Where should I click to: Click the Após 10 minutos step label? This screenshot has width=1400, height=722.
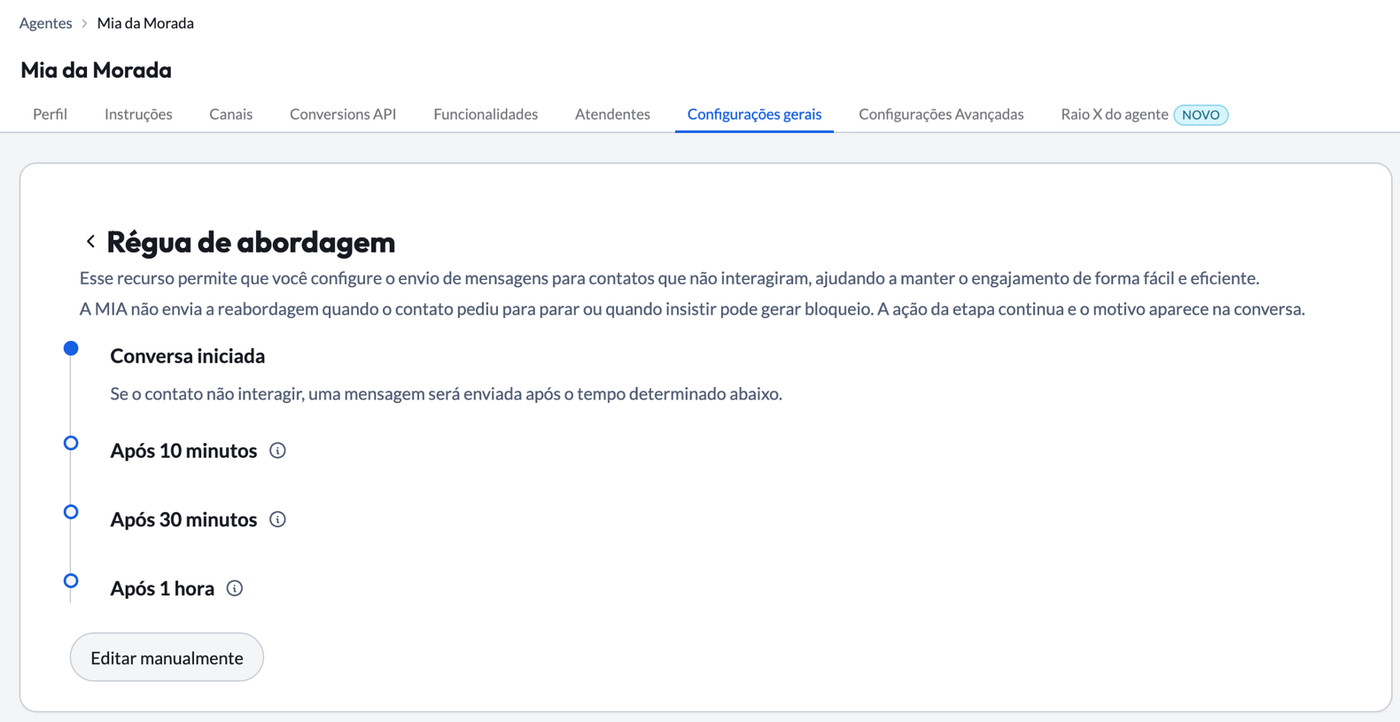[184, 451]
